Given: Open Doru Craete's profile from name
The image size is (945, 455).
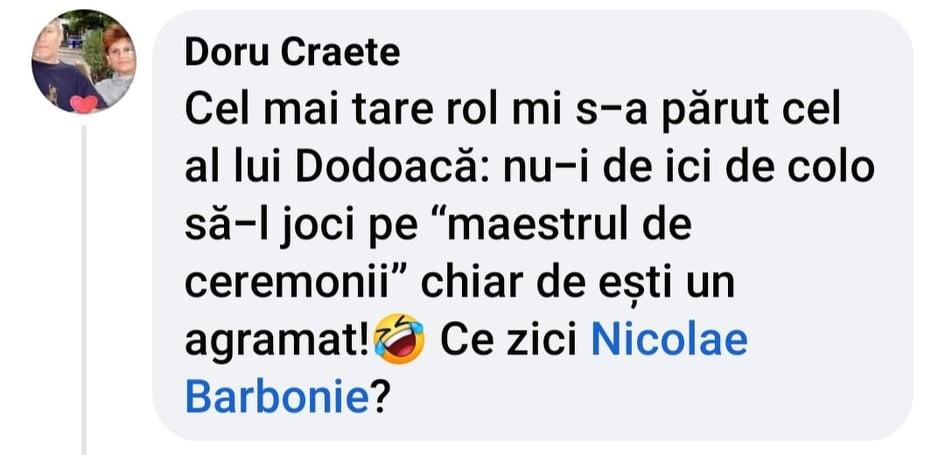Looking at the screenshot, I should (x=292, y=54).
